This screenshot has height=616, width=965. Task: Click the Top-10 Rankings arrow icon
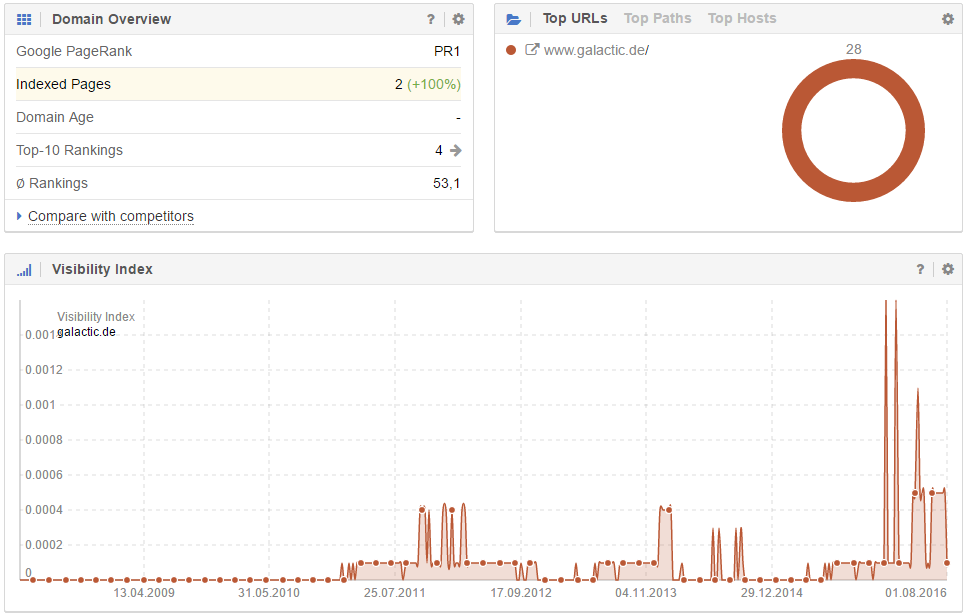click(x=456, y=151)
